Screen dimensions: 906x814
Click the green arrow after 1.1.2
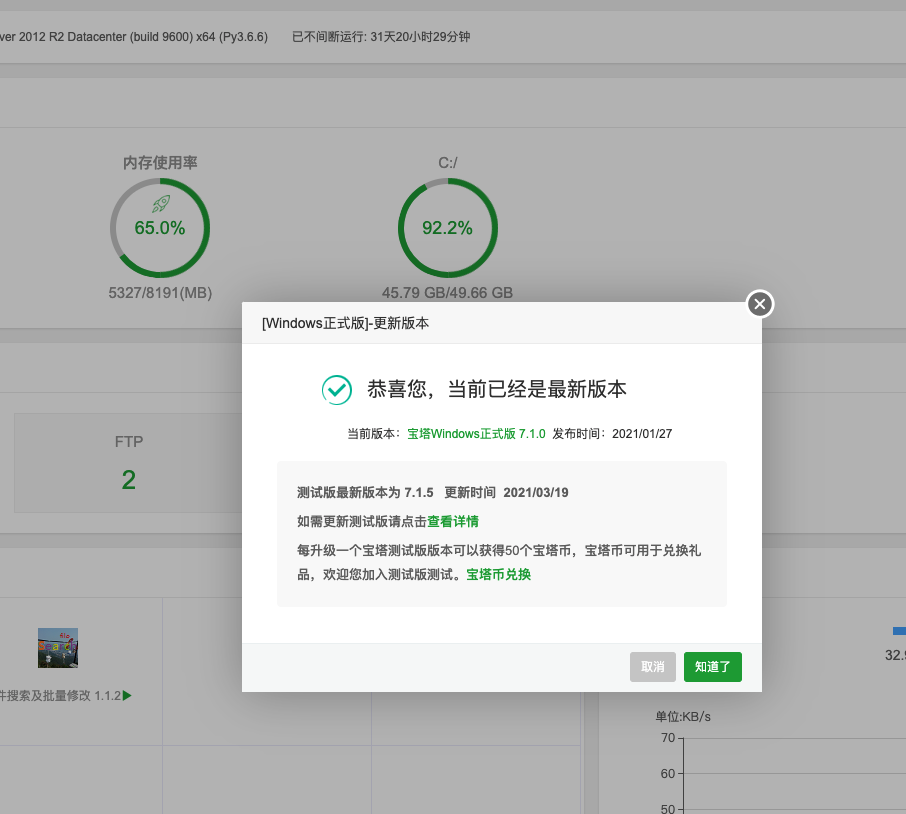click(x=127, y=696)
